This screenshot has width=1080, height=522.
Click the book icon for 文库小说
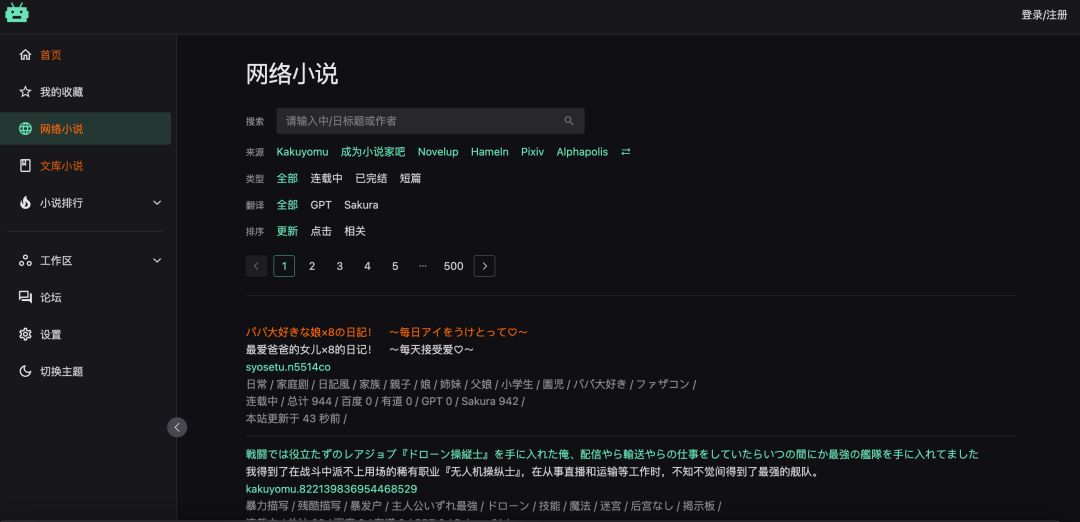pos(25,166)
